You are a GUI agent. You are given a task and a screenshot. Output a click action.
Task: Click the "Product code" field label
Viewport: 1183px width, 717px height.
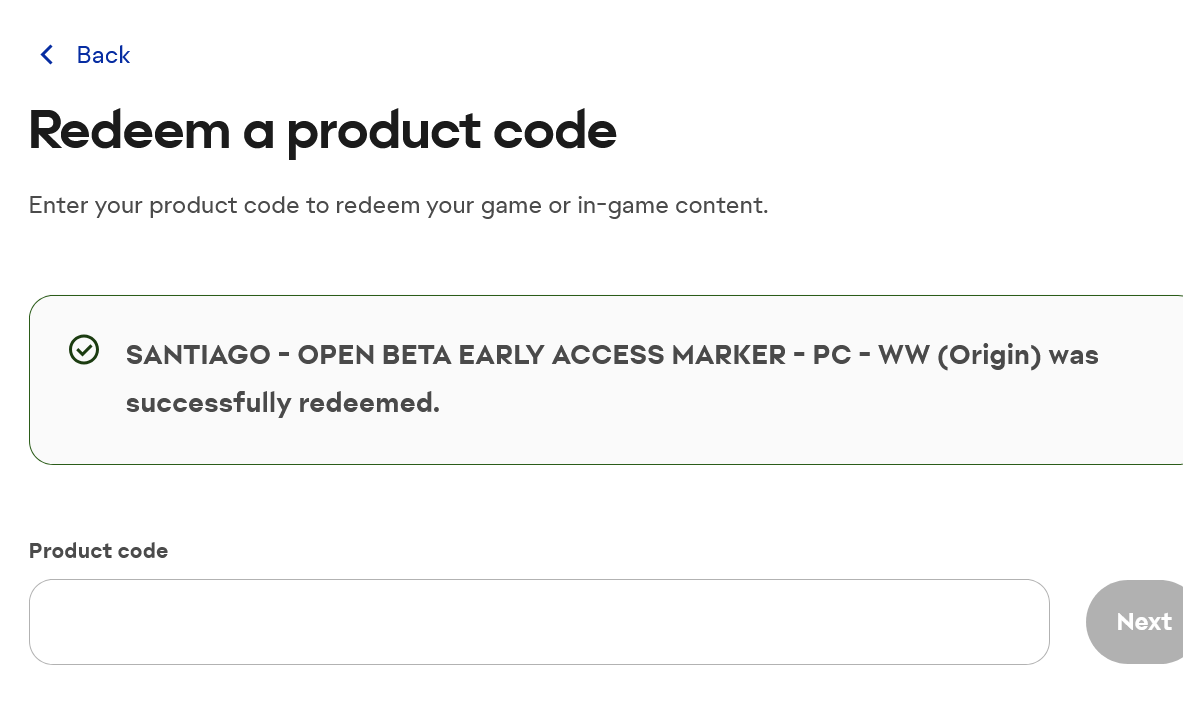pyautogui.click(x=98, y=551)
